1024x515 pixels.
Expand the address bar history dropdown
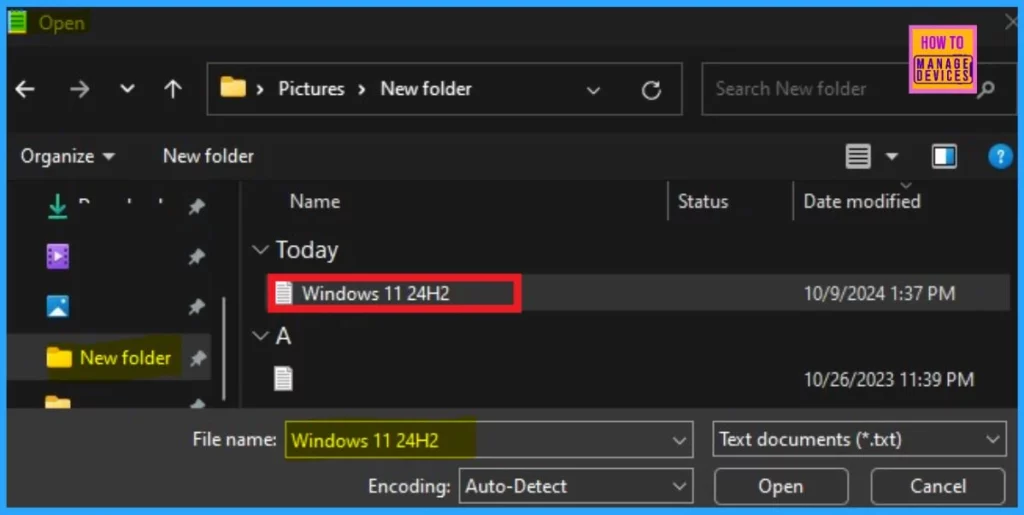593,90
